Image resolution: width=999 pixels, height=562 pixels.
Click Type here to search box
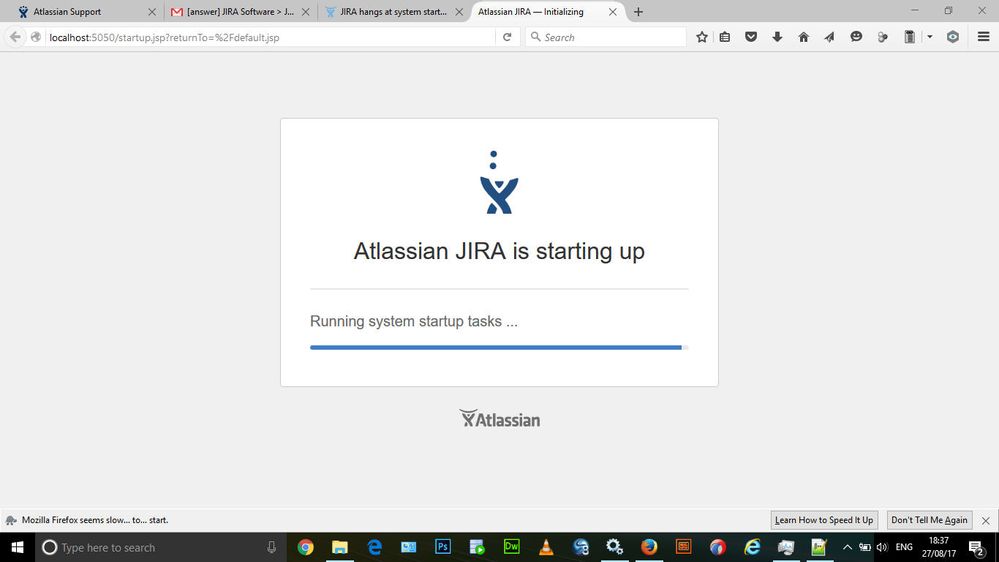pos(159,547)
